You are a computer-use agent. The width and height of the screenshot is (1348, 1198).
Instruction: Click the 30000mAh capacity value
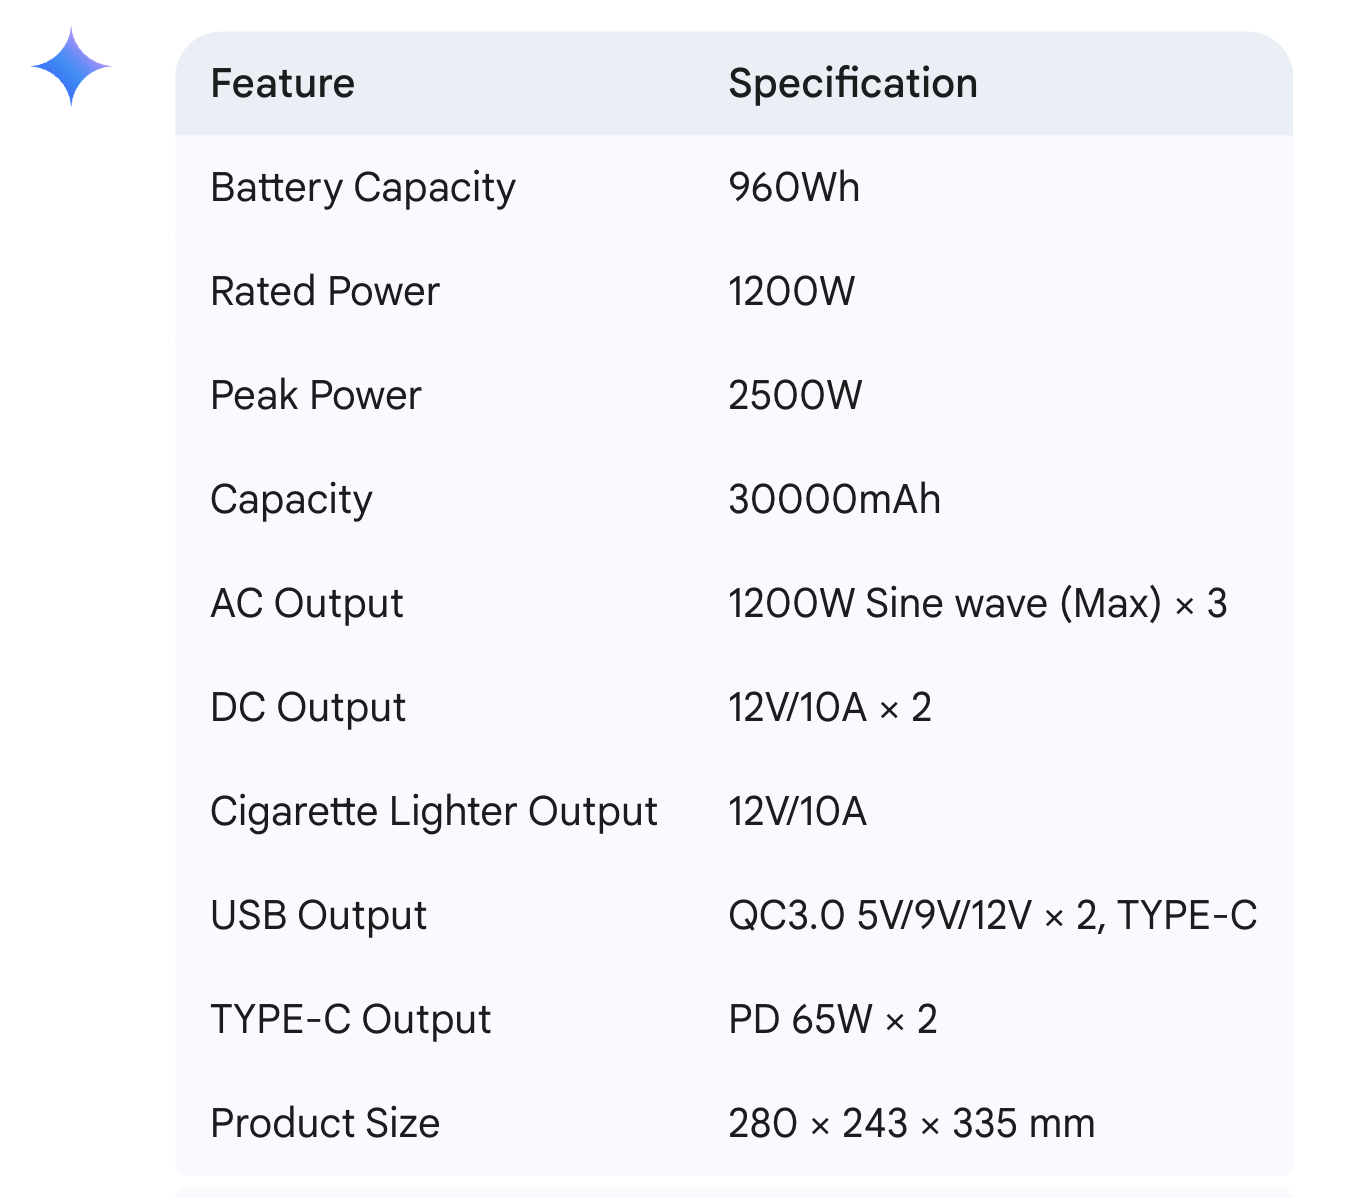point(834,499)
